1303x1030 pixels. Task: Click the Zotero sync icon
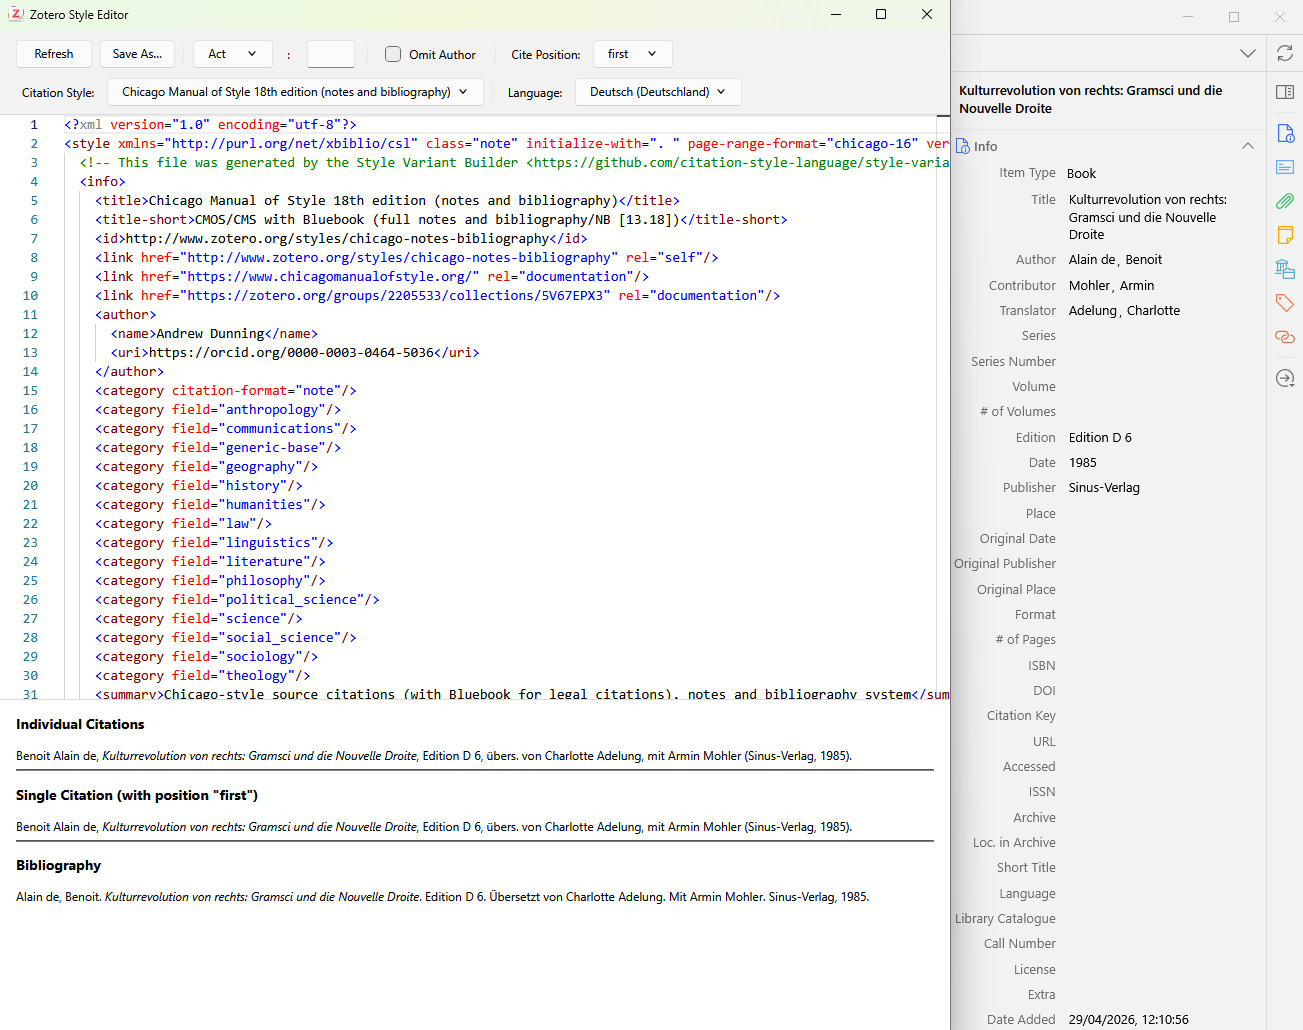coord(1285,53)
